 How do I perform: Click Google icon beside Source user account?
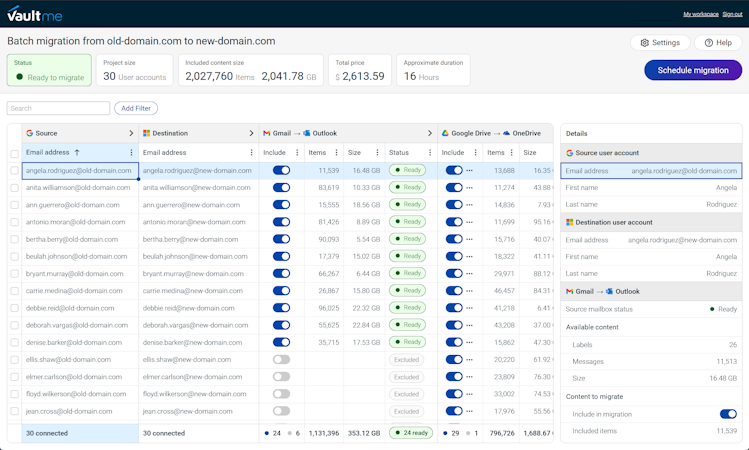tap(569, 153)
